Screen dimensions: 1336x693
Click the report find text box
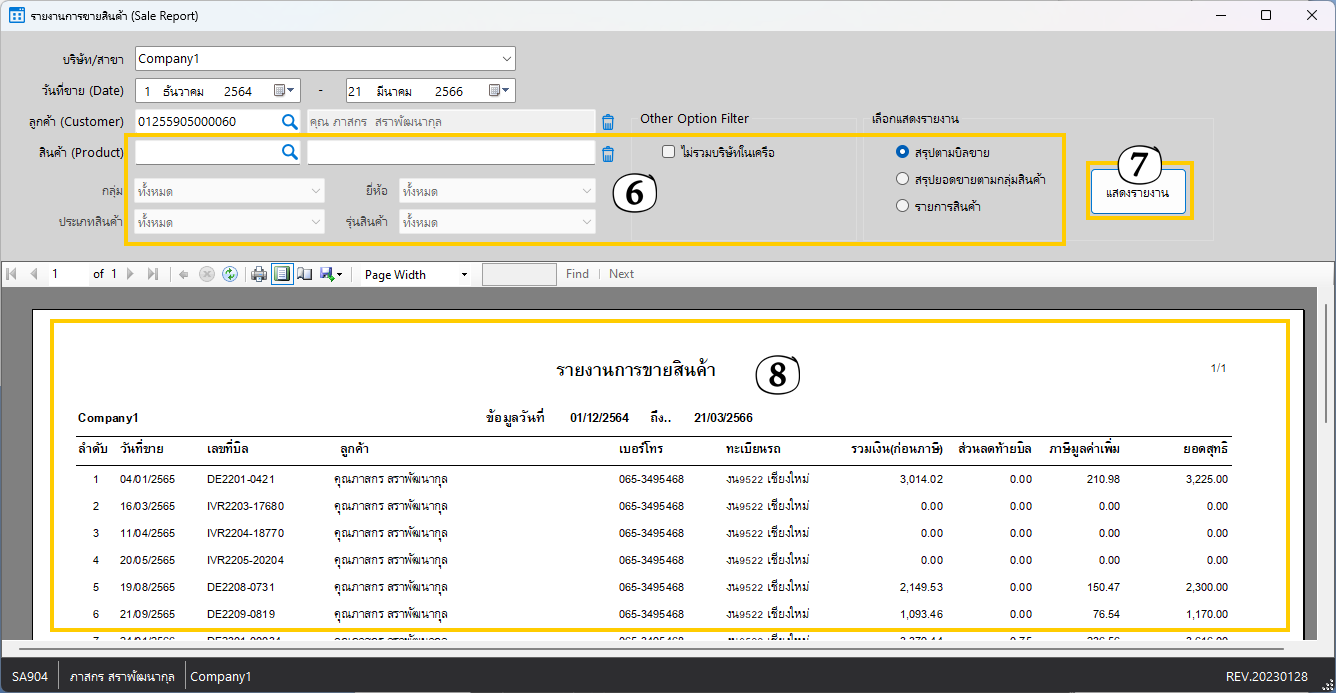[519, 274]
